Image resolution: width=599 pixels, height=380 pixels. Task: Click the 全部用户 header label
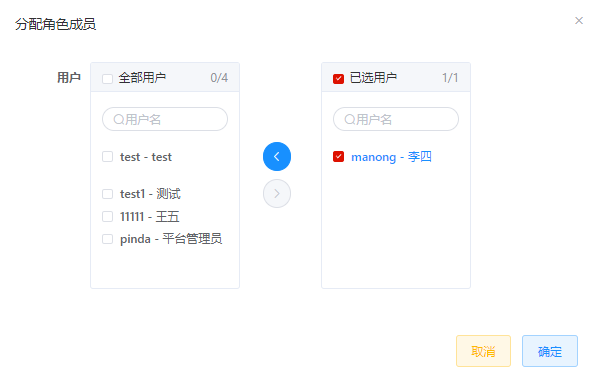[142, 78]
